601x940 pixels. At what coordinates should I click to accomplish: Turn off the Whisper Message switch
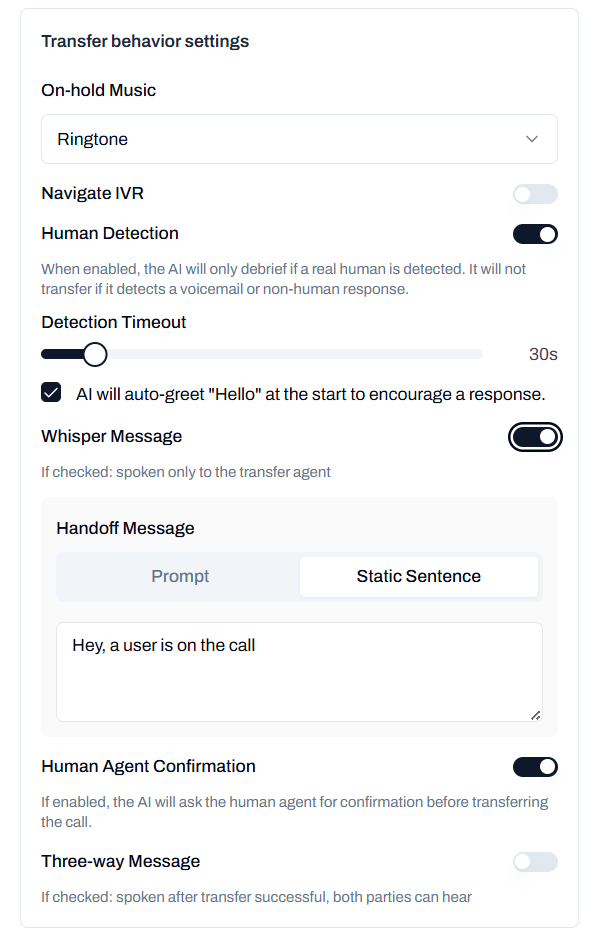(x=535, y=436)
